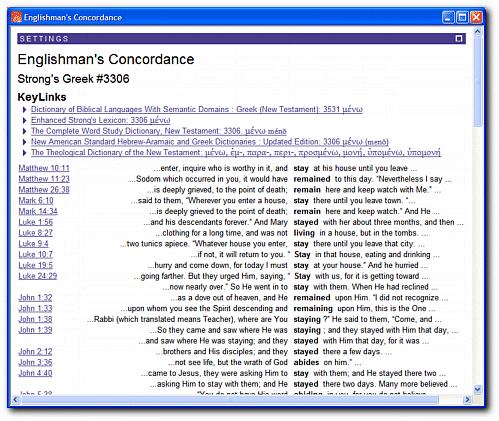Image resolution: width=499 pixels, height=421 pixels.
Task: Expand the New American Standard dictionaries triangle
Action: point(25,142)
